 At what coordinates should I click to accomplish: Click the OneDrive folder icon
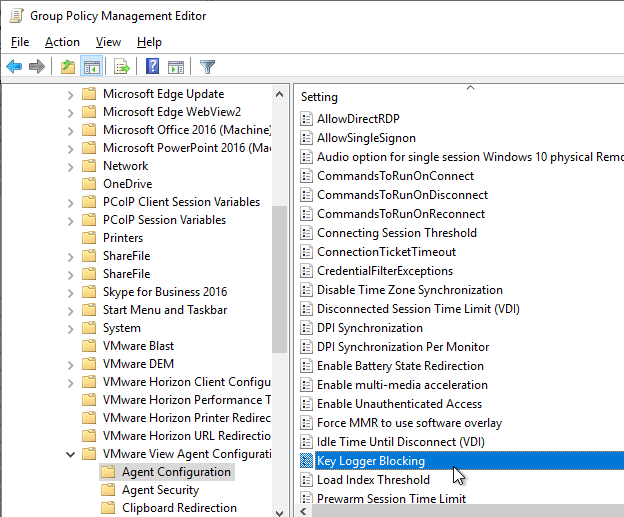click(89, 183)
